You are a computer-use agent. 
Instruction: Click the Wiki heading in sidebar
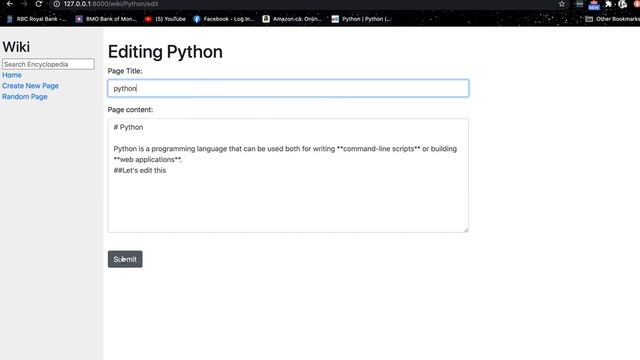pos(16,47)
